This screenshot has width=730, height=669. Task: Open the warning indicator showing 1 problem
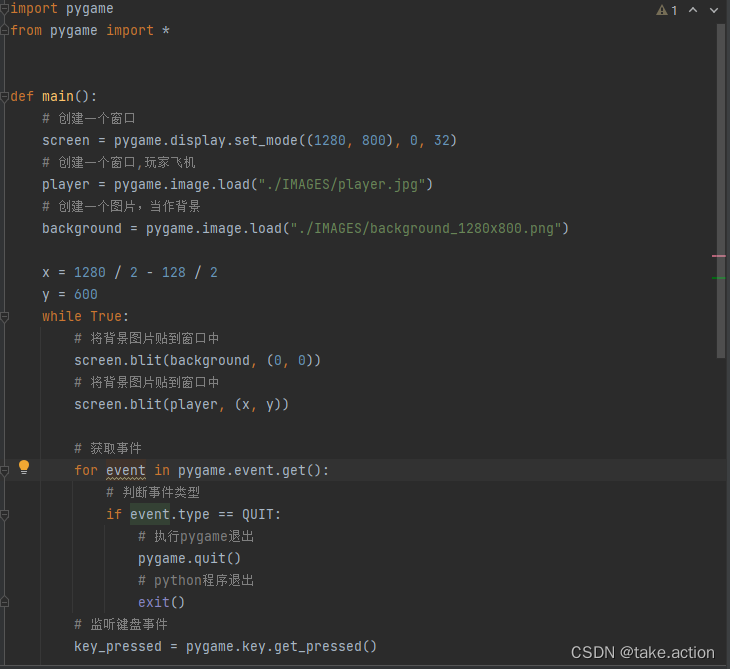point(667,10)
